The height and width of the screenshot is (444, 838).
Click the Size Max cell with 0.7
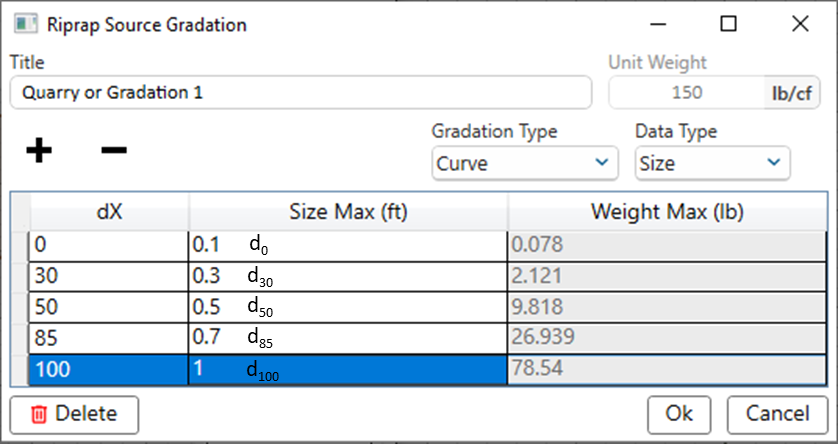coord(347,337)
